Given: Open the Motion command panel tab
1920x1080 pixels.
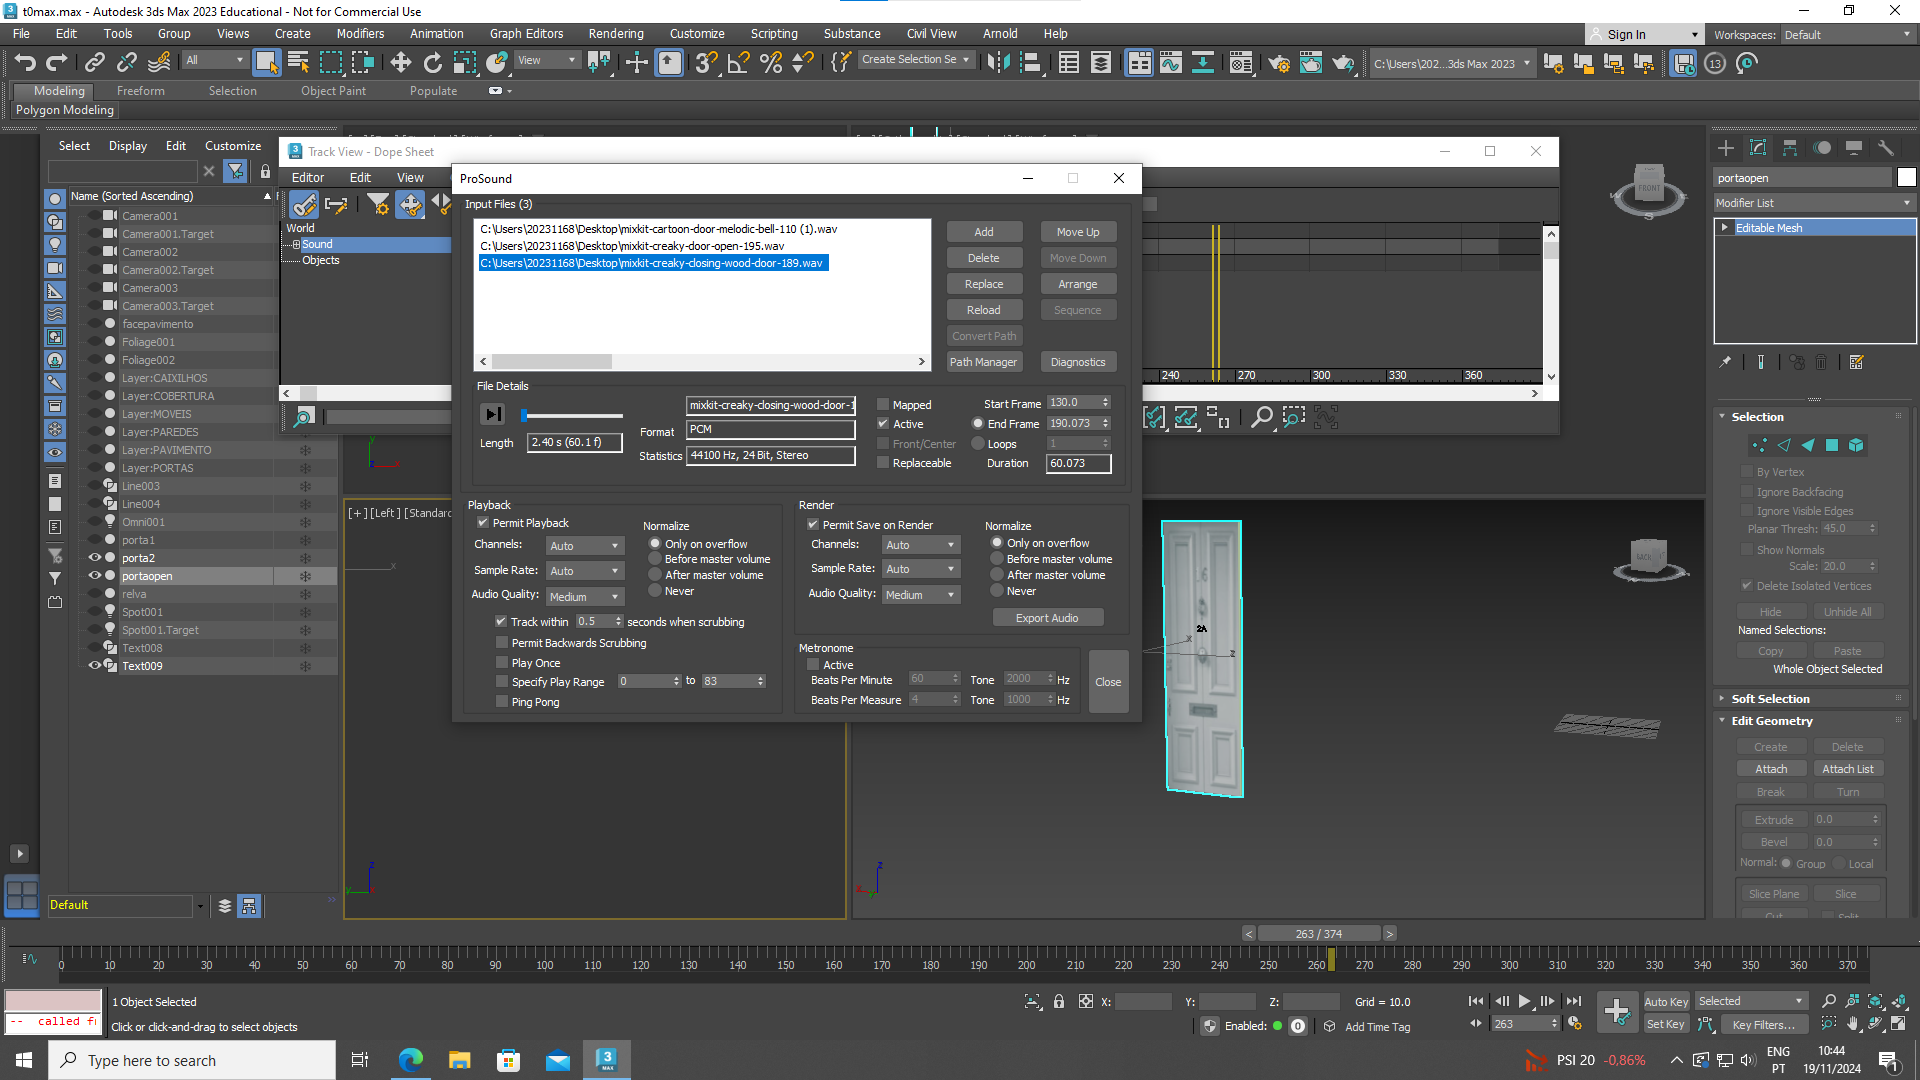Looking at the screenshot, I should pyautogui.click(x=1822, y=148).
